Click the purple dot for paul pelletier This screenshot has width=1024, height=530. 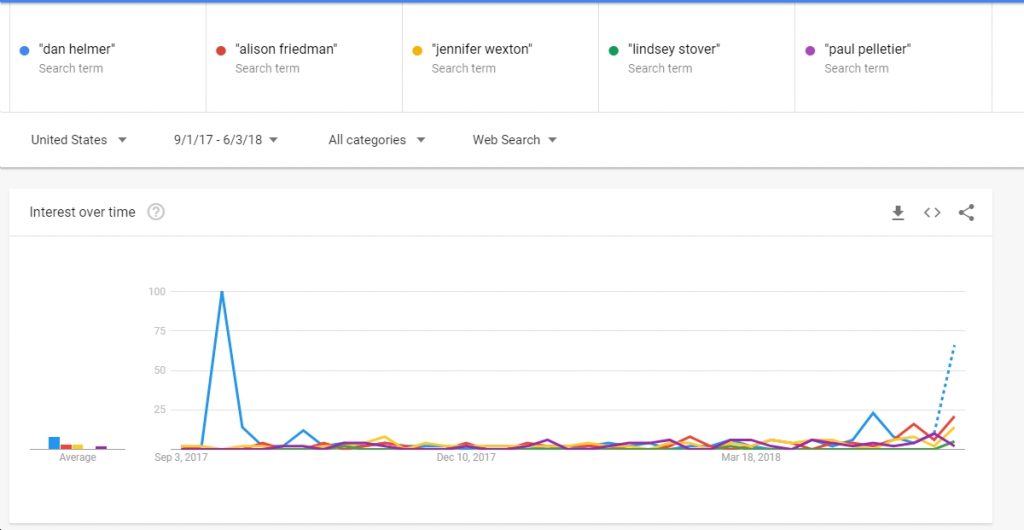810,50
